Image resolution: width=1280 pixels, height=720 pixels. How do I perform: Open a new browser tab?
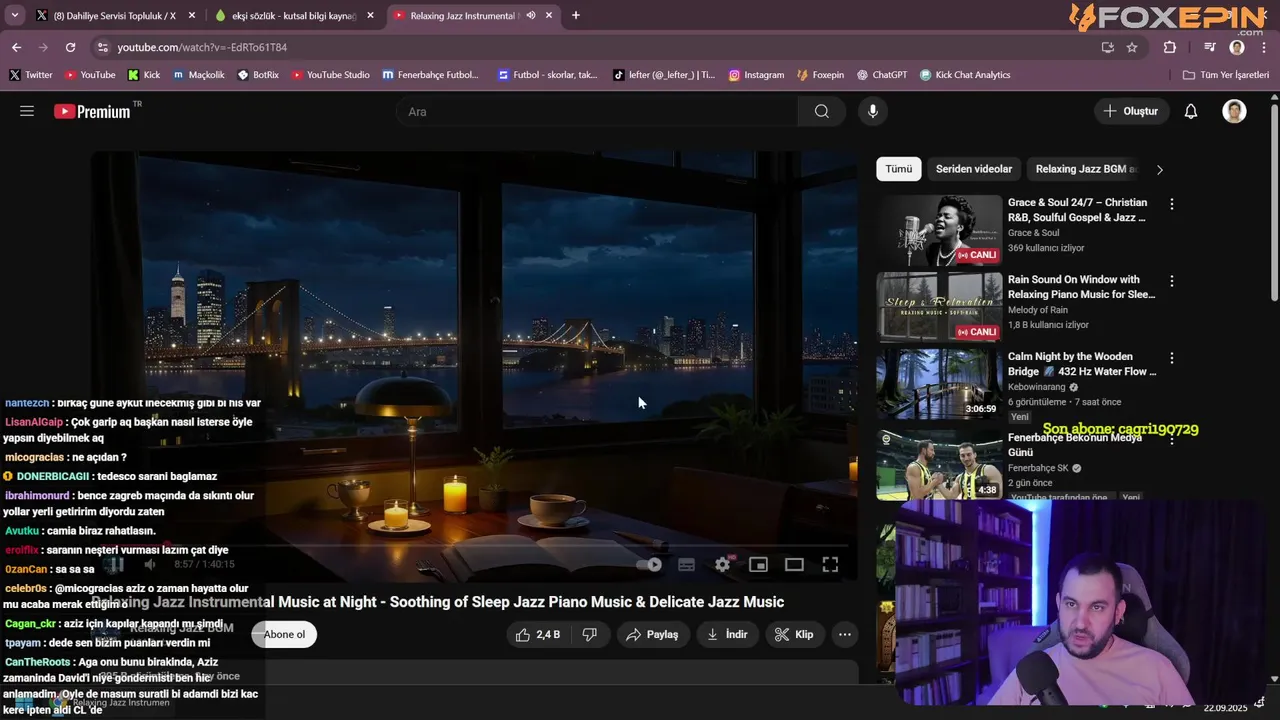tap(576, 15)
